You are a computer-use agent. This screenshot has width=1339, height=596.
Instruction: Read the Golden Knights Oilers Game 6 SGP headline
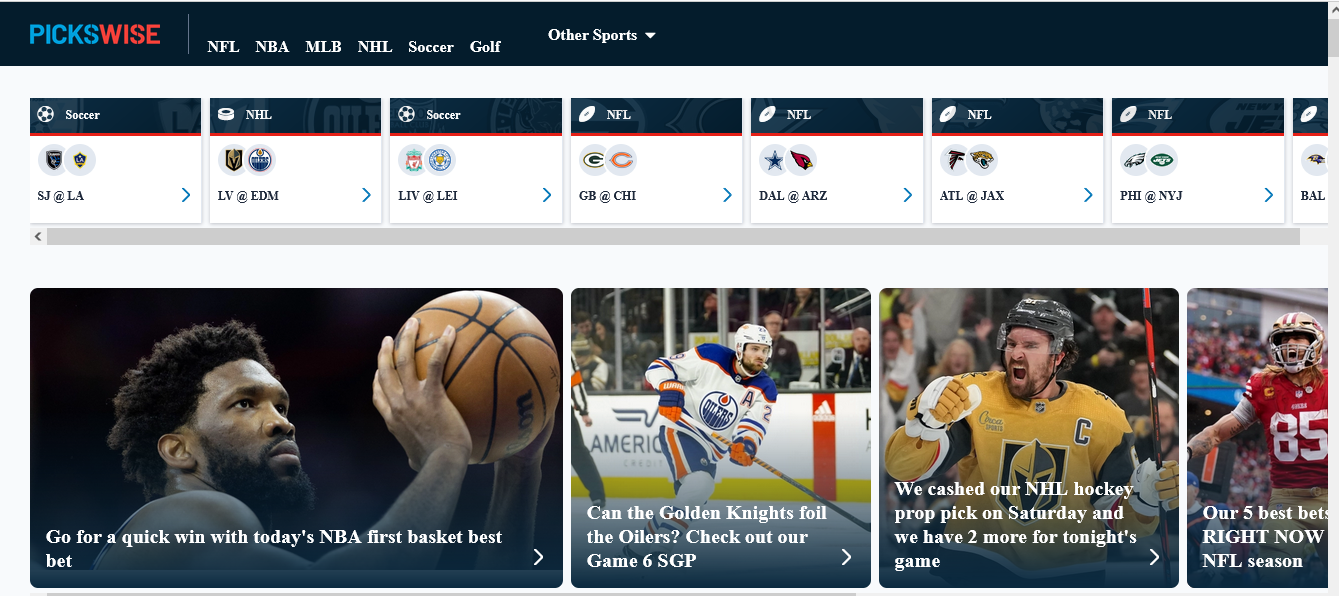tap(707, 537)
